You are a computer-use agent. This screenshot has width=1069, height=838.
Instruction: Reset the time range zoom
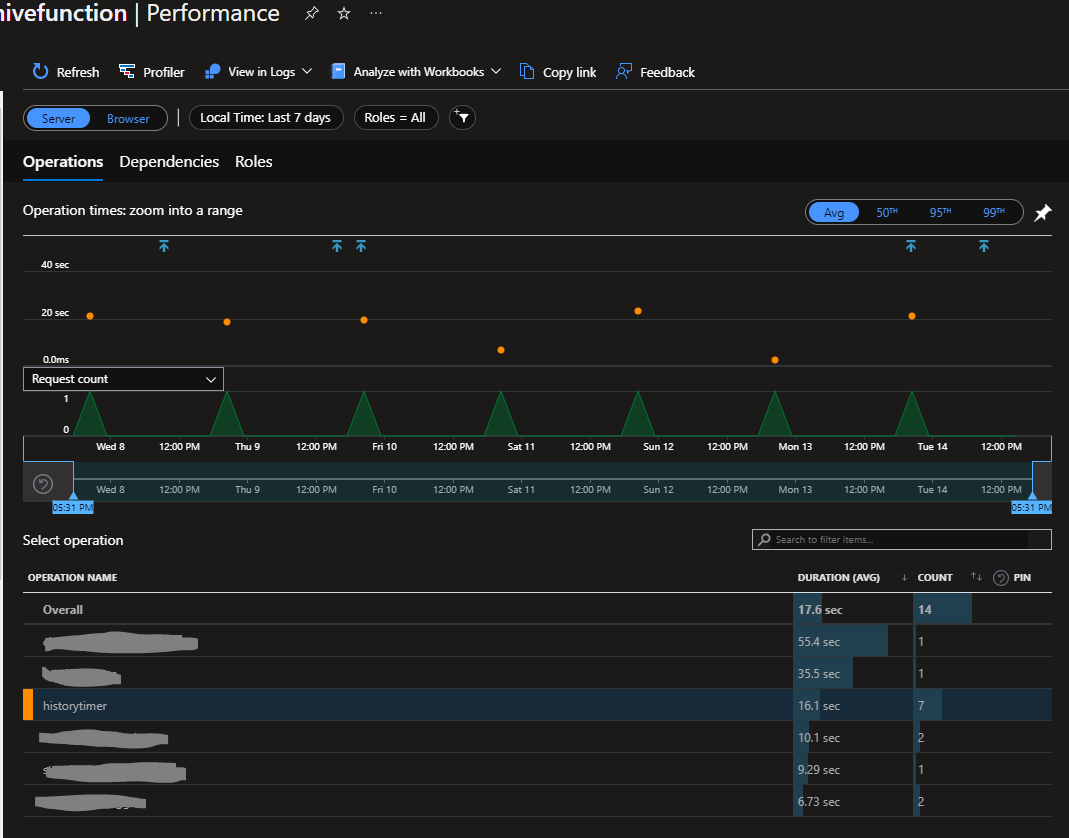43,484
